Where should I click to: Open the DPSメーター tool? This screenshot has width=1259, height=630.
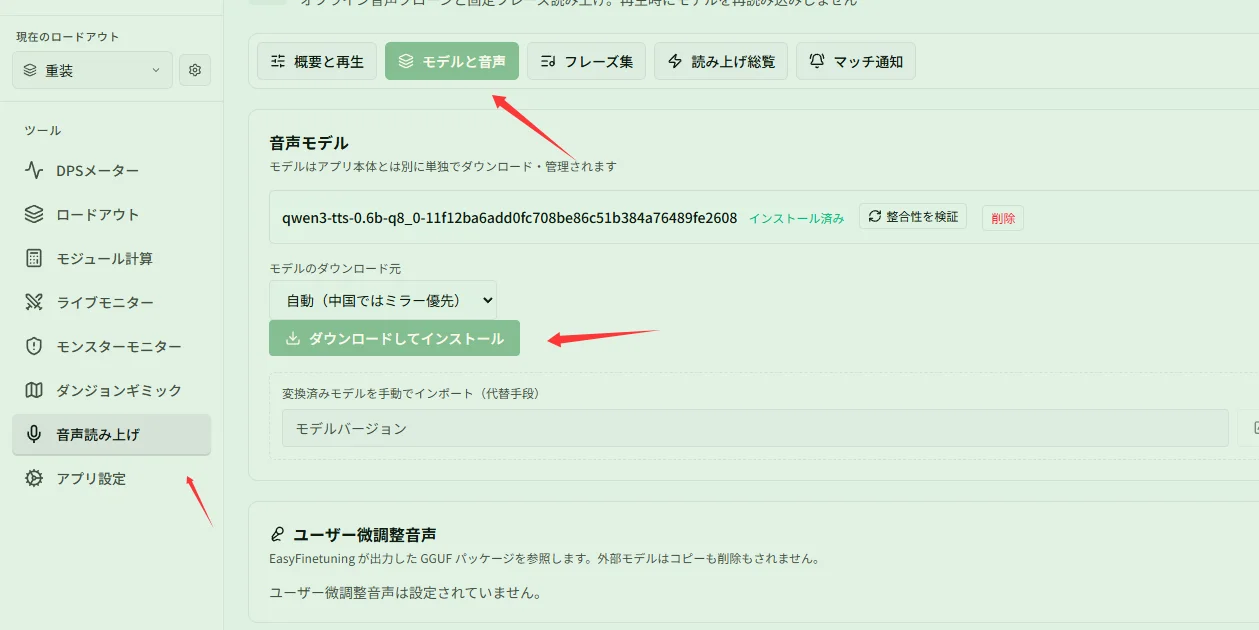click(x=111, y=171)
